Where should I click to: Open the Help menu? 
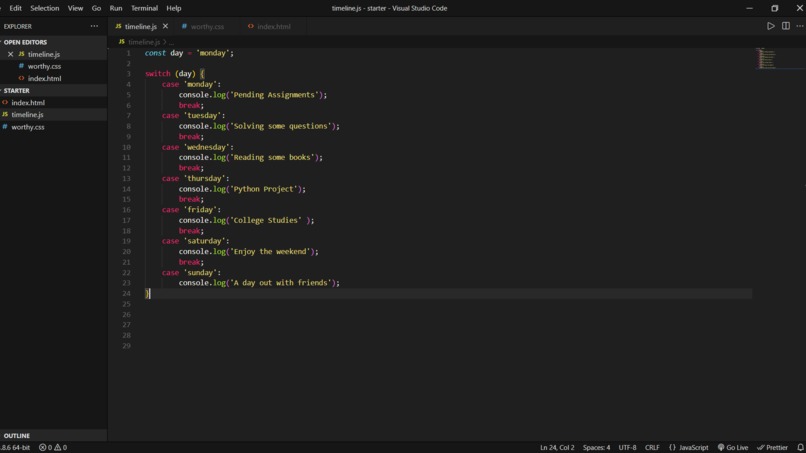pyautogui.click(x=174, y=8)
